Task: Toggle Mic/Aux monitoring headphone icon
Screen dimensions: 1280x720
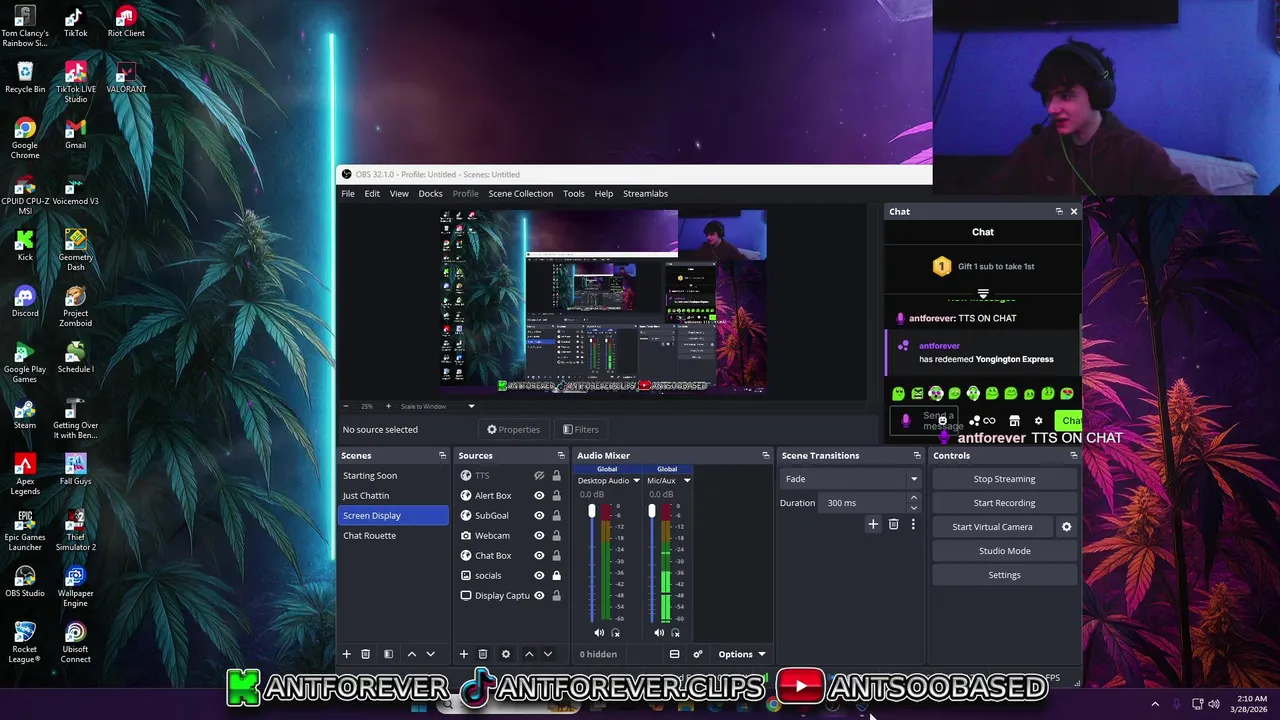Action: point(675,632)
